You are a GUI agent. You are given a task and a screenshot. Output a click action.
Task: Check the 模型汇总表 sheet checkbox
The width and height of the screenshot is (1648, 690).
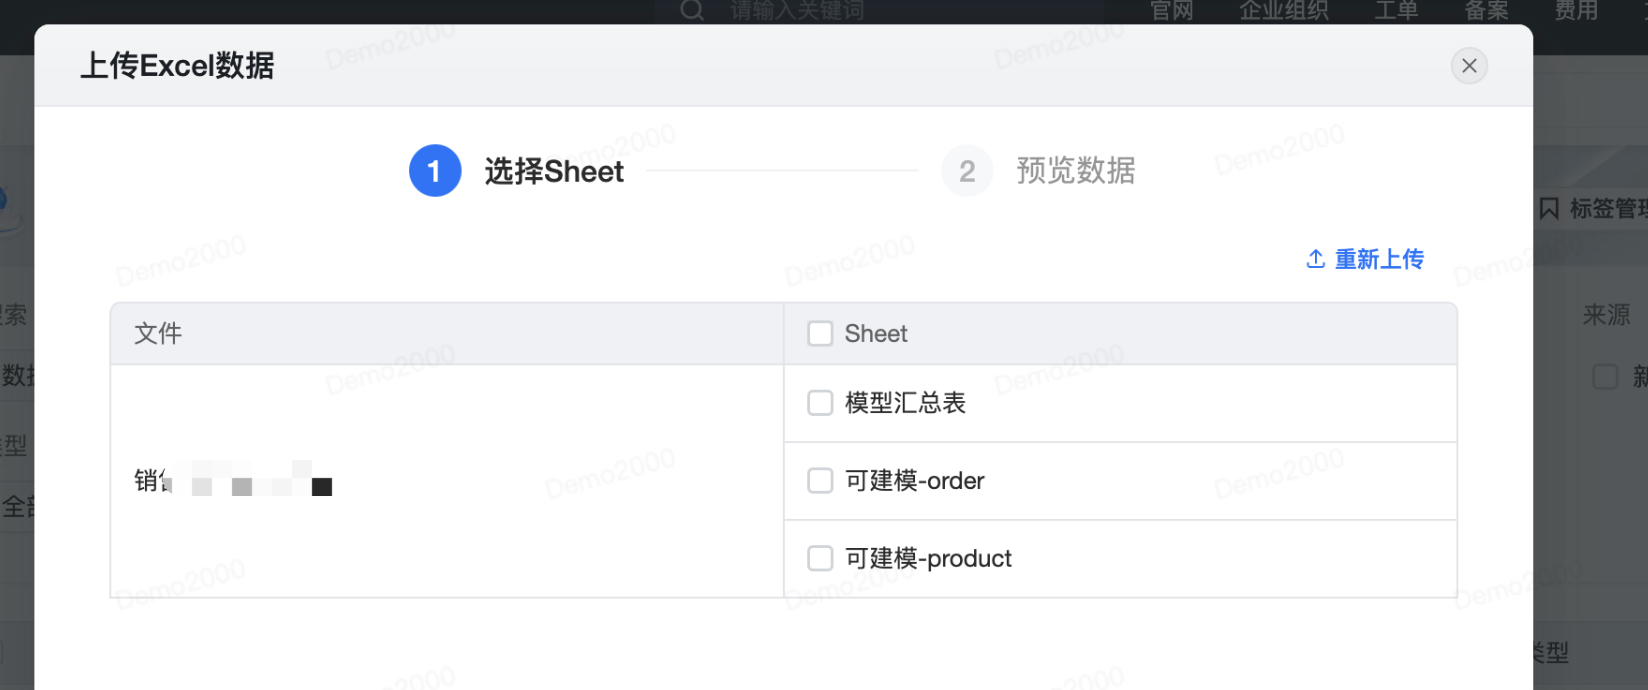click(x=820, y=403)
